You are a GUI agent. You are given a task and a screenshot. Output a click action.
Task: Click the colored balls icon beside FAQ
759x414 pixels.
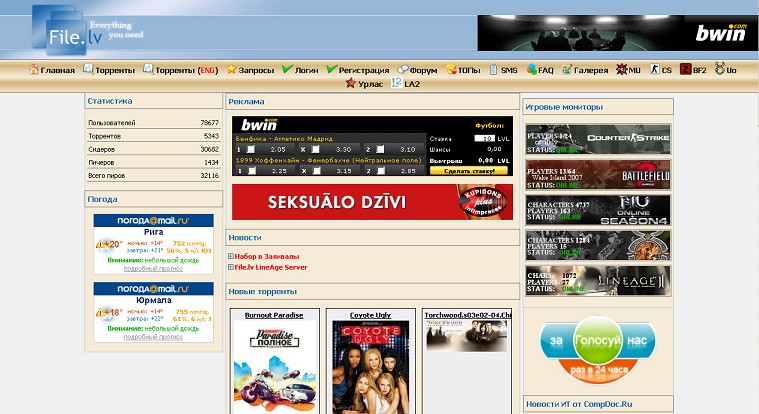pyautogui.click(x=532, y=69)
